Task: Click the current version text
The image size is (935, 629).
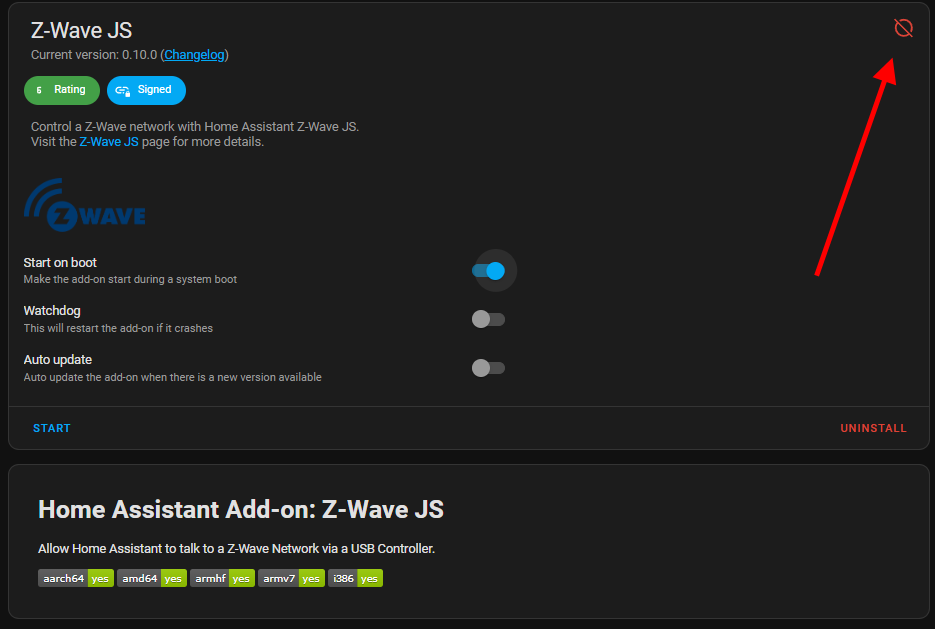Action: click(93, 54)
